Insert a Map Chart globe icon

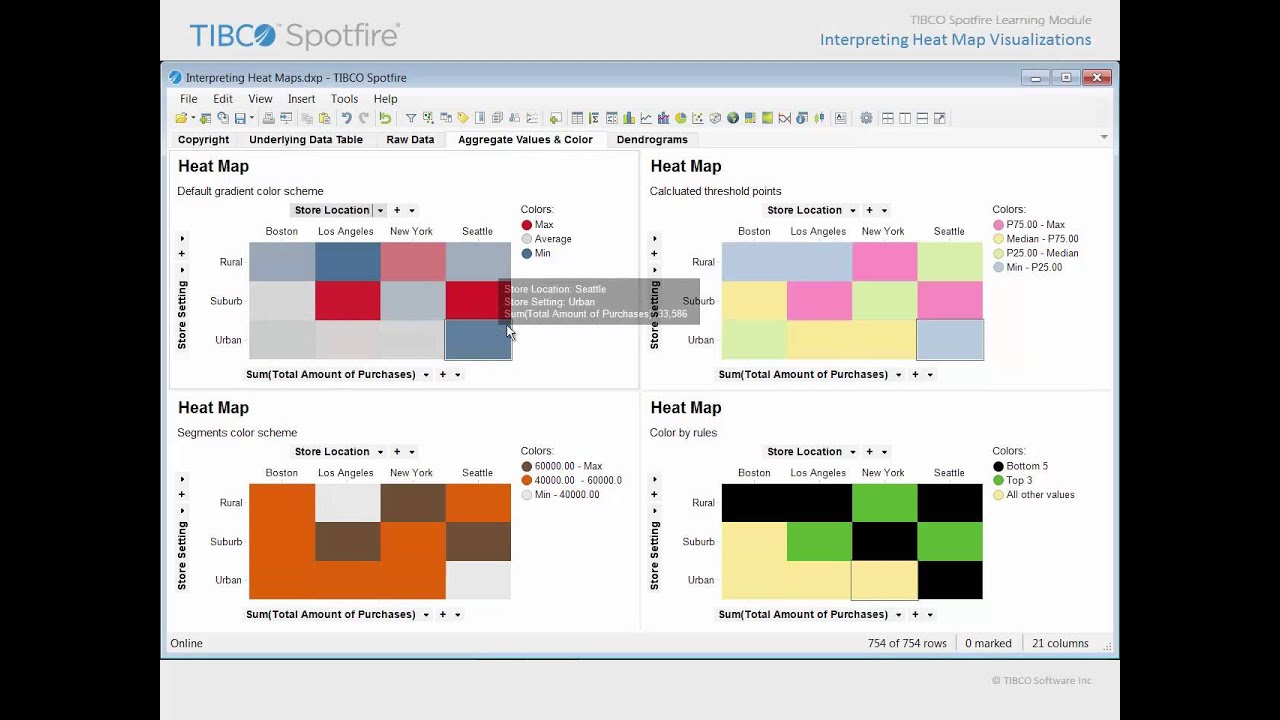coord(733,118)
